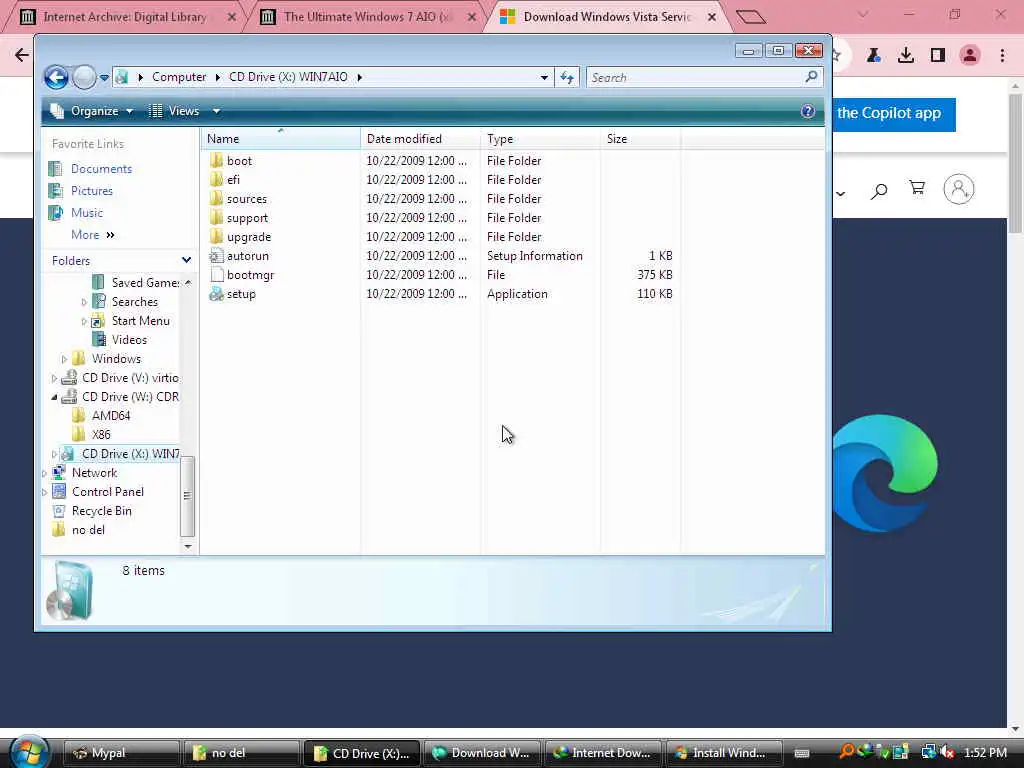The image size is (1024, 768).
Task: Select the setup application icon
Action: point(217,294)
